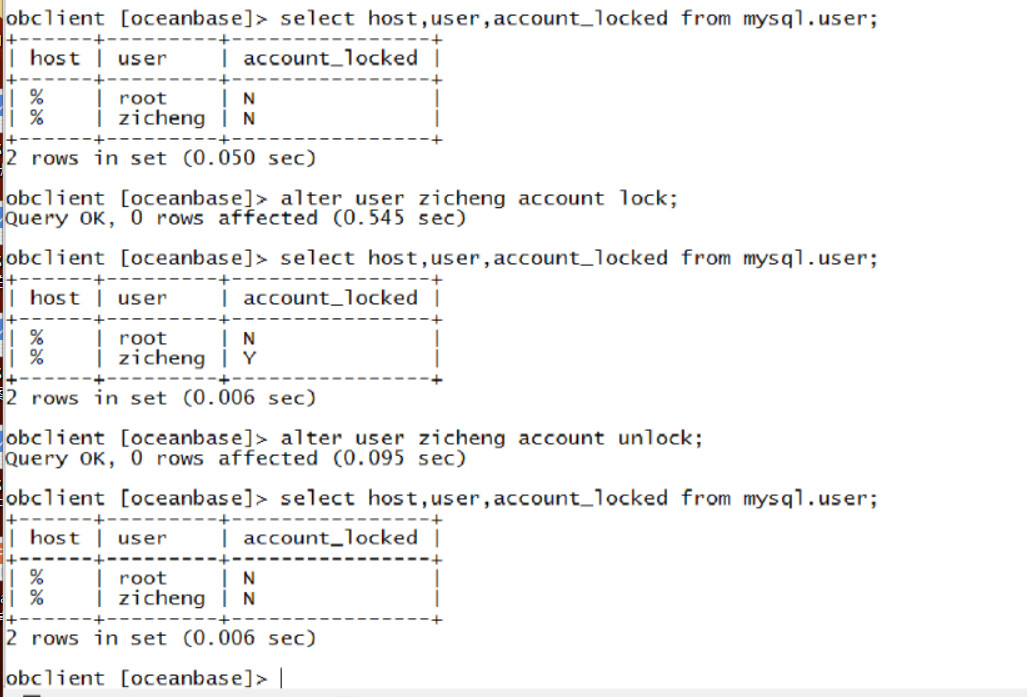This screenshot has width=1027, height=697.
Task: Click the select statement after the lock command
Action: pos(579,258)
